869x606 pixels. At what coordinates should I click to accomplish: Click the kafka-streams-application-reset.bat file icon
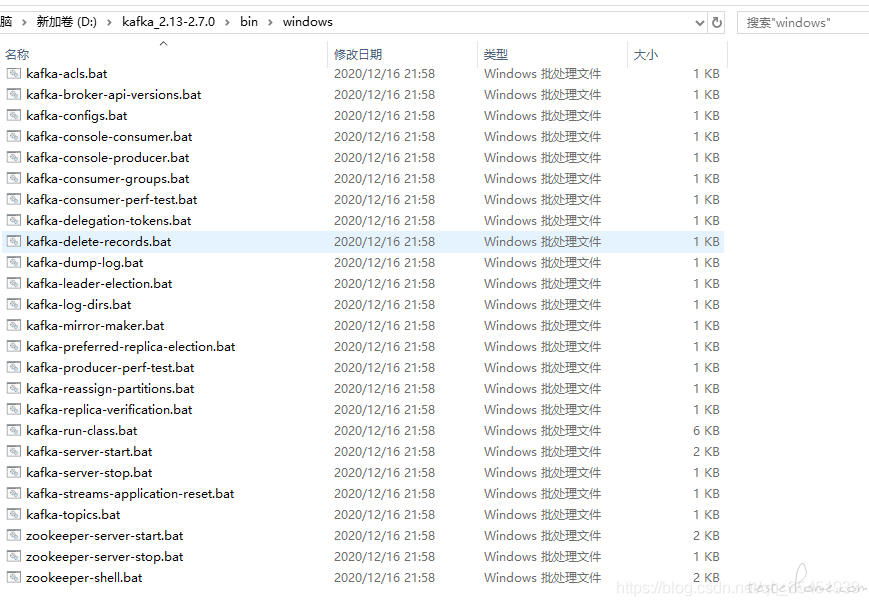[x=14, y=494]
